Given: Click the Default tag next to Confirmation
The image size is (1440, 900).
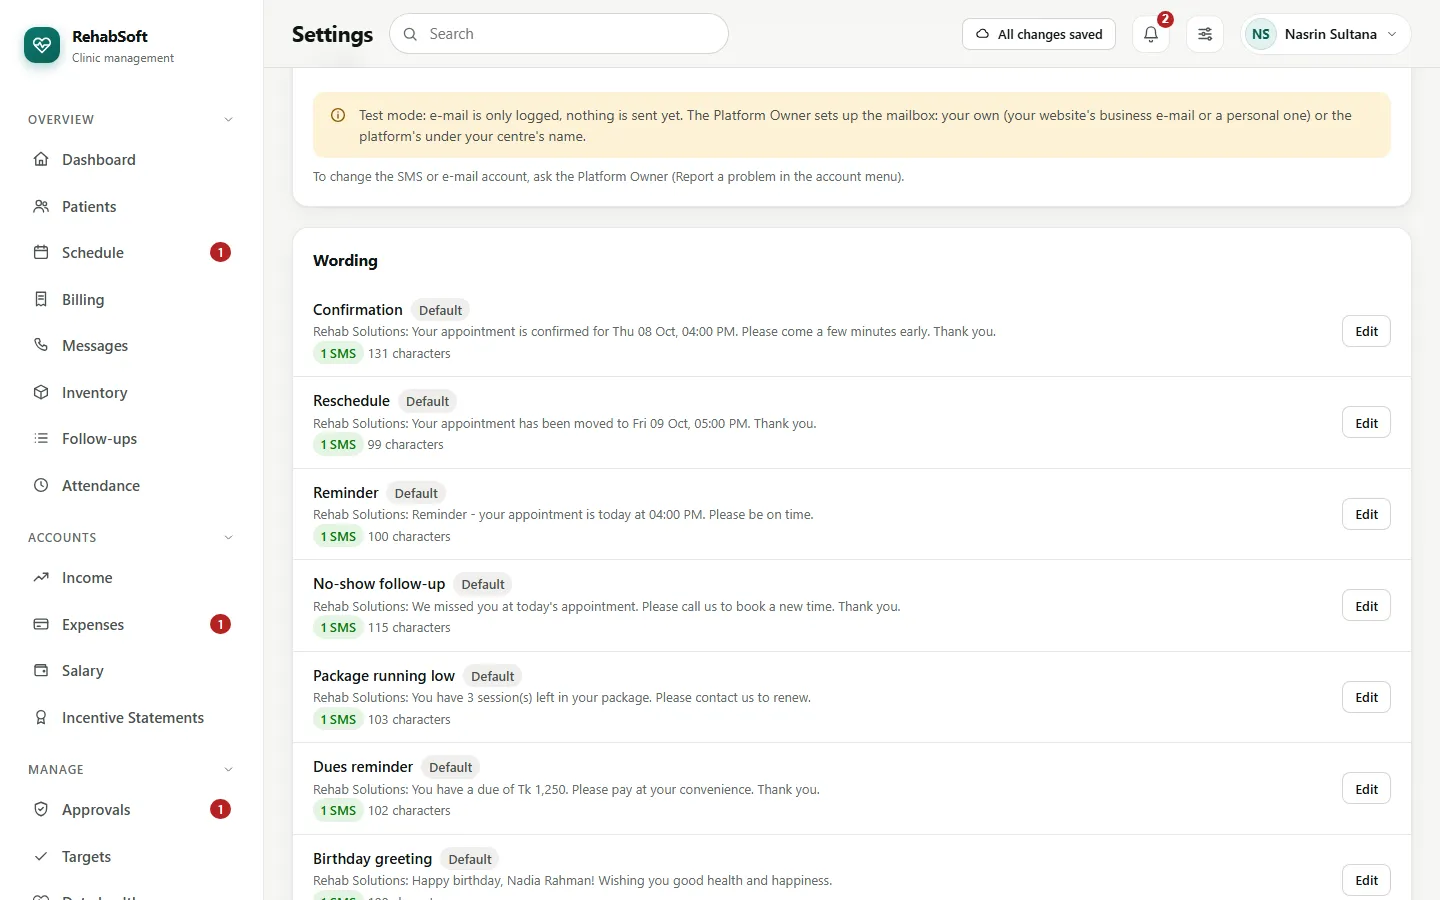Looking at the screenshot, I should tap(440, 310).
